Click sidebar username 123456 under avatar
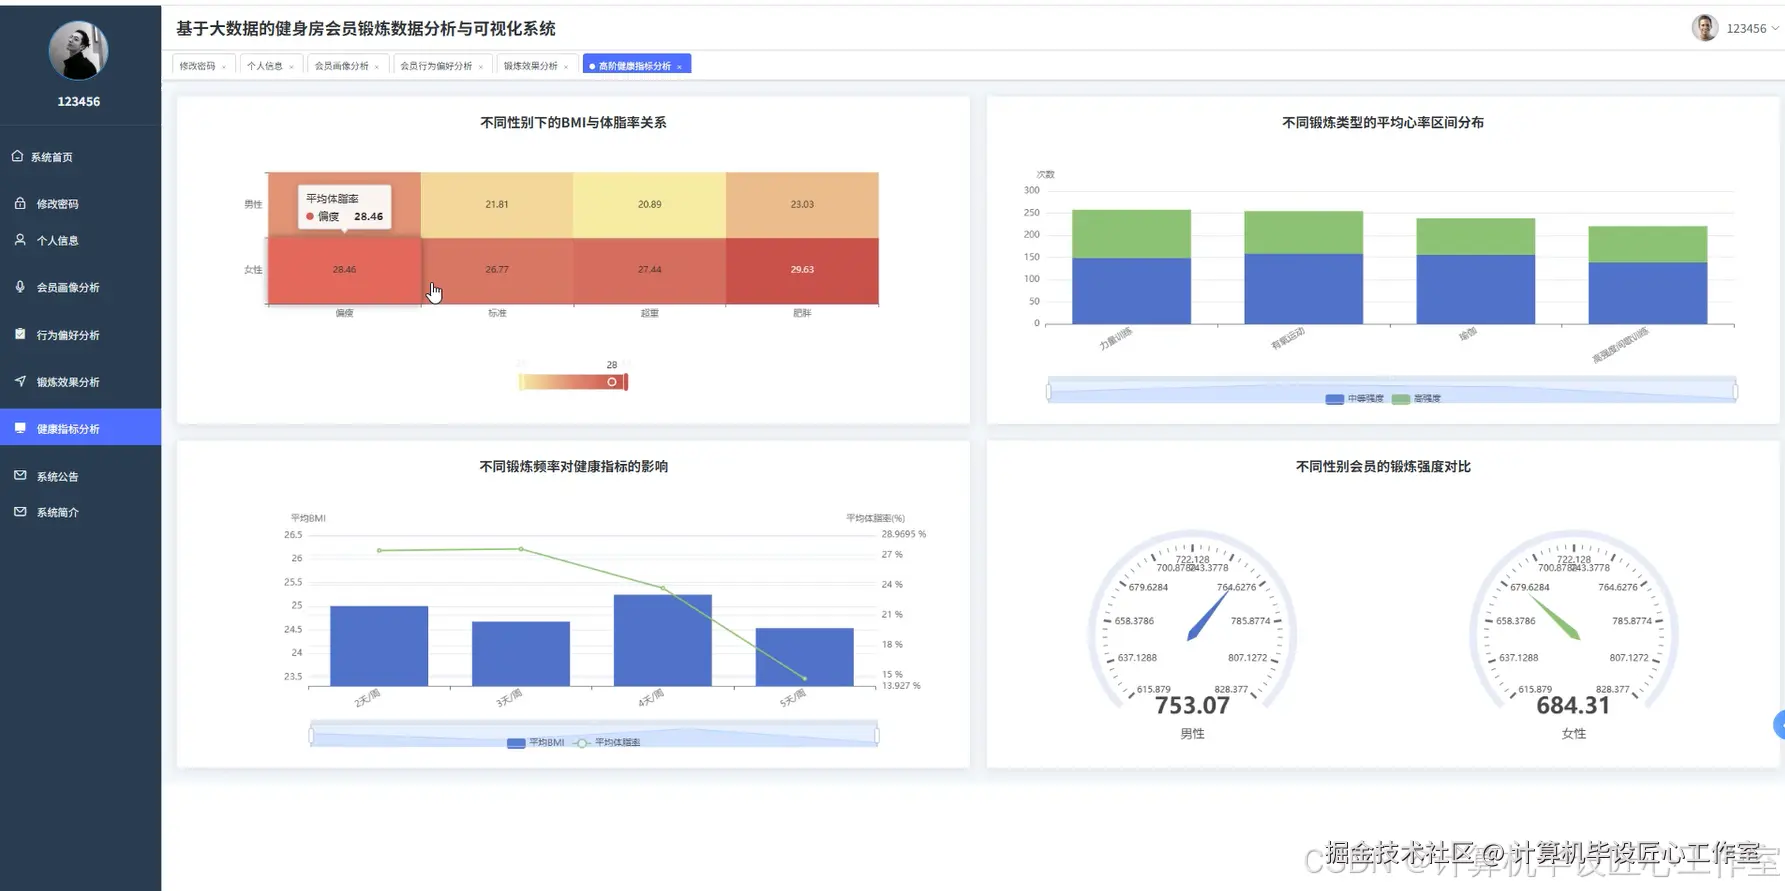This screenshot has width=1785, height=891. click(x=78, y=102)
